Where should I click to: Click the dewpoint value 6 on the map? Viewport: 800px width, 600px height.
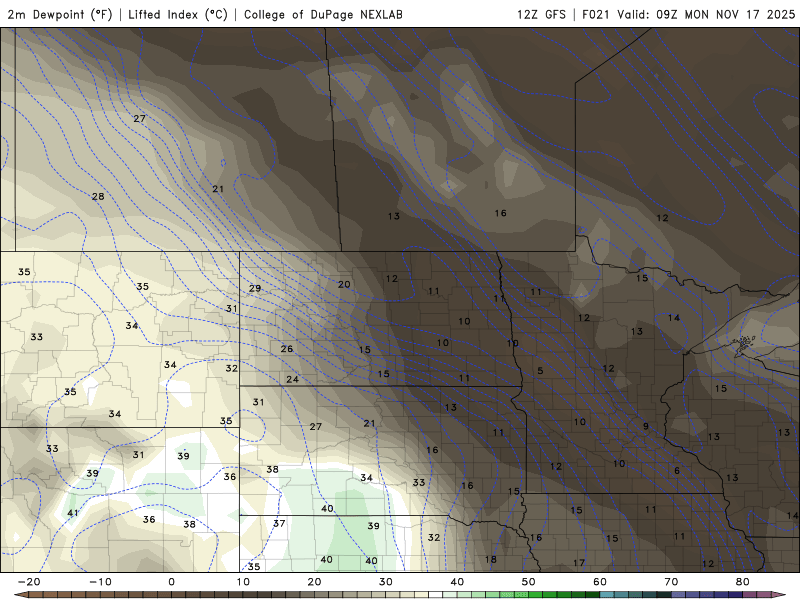pos(677,471)
